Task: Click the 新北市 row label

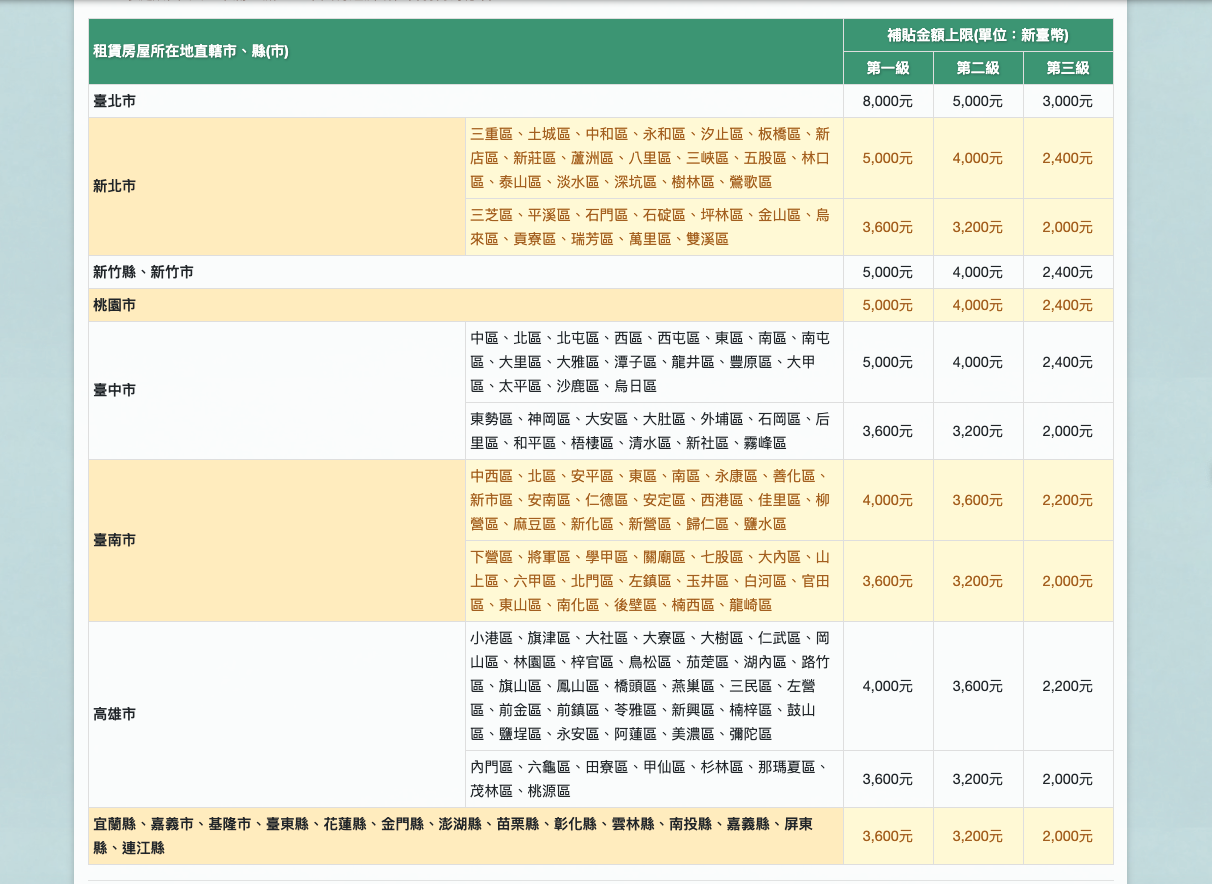Action: point(277,186)
